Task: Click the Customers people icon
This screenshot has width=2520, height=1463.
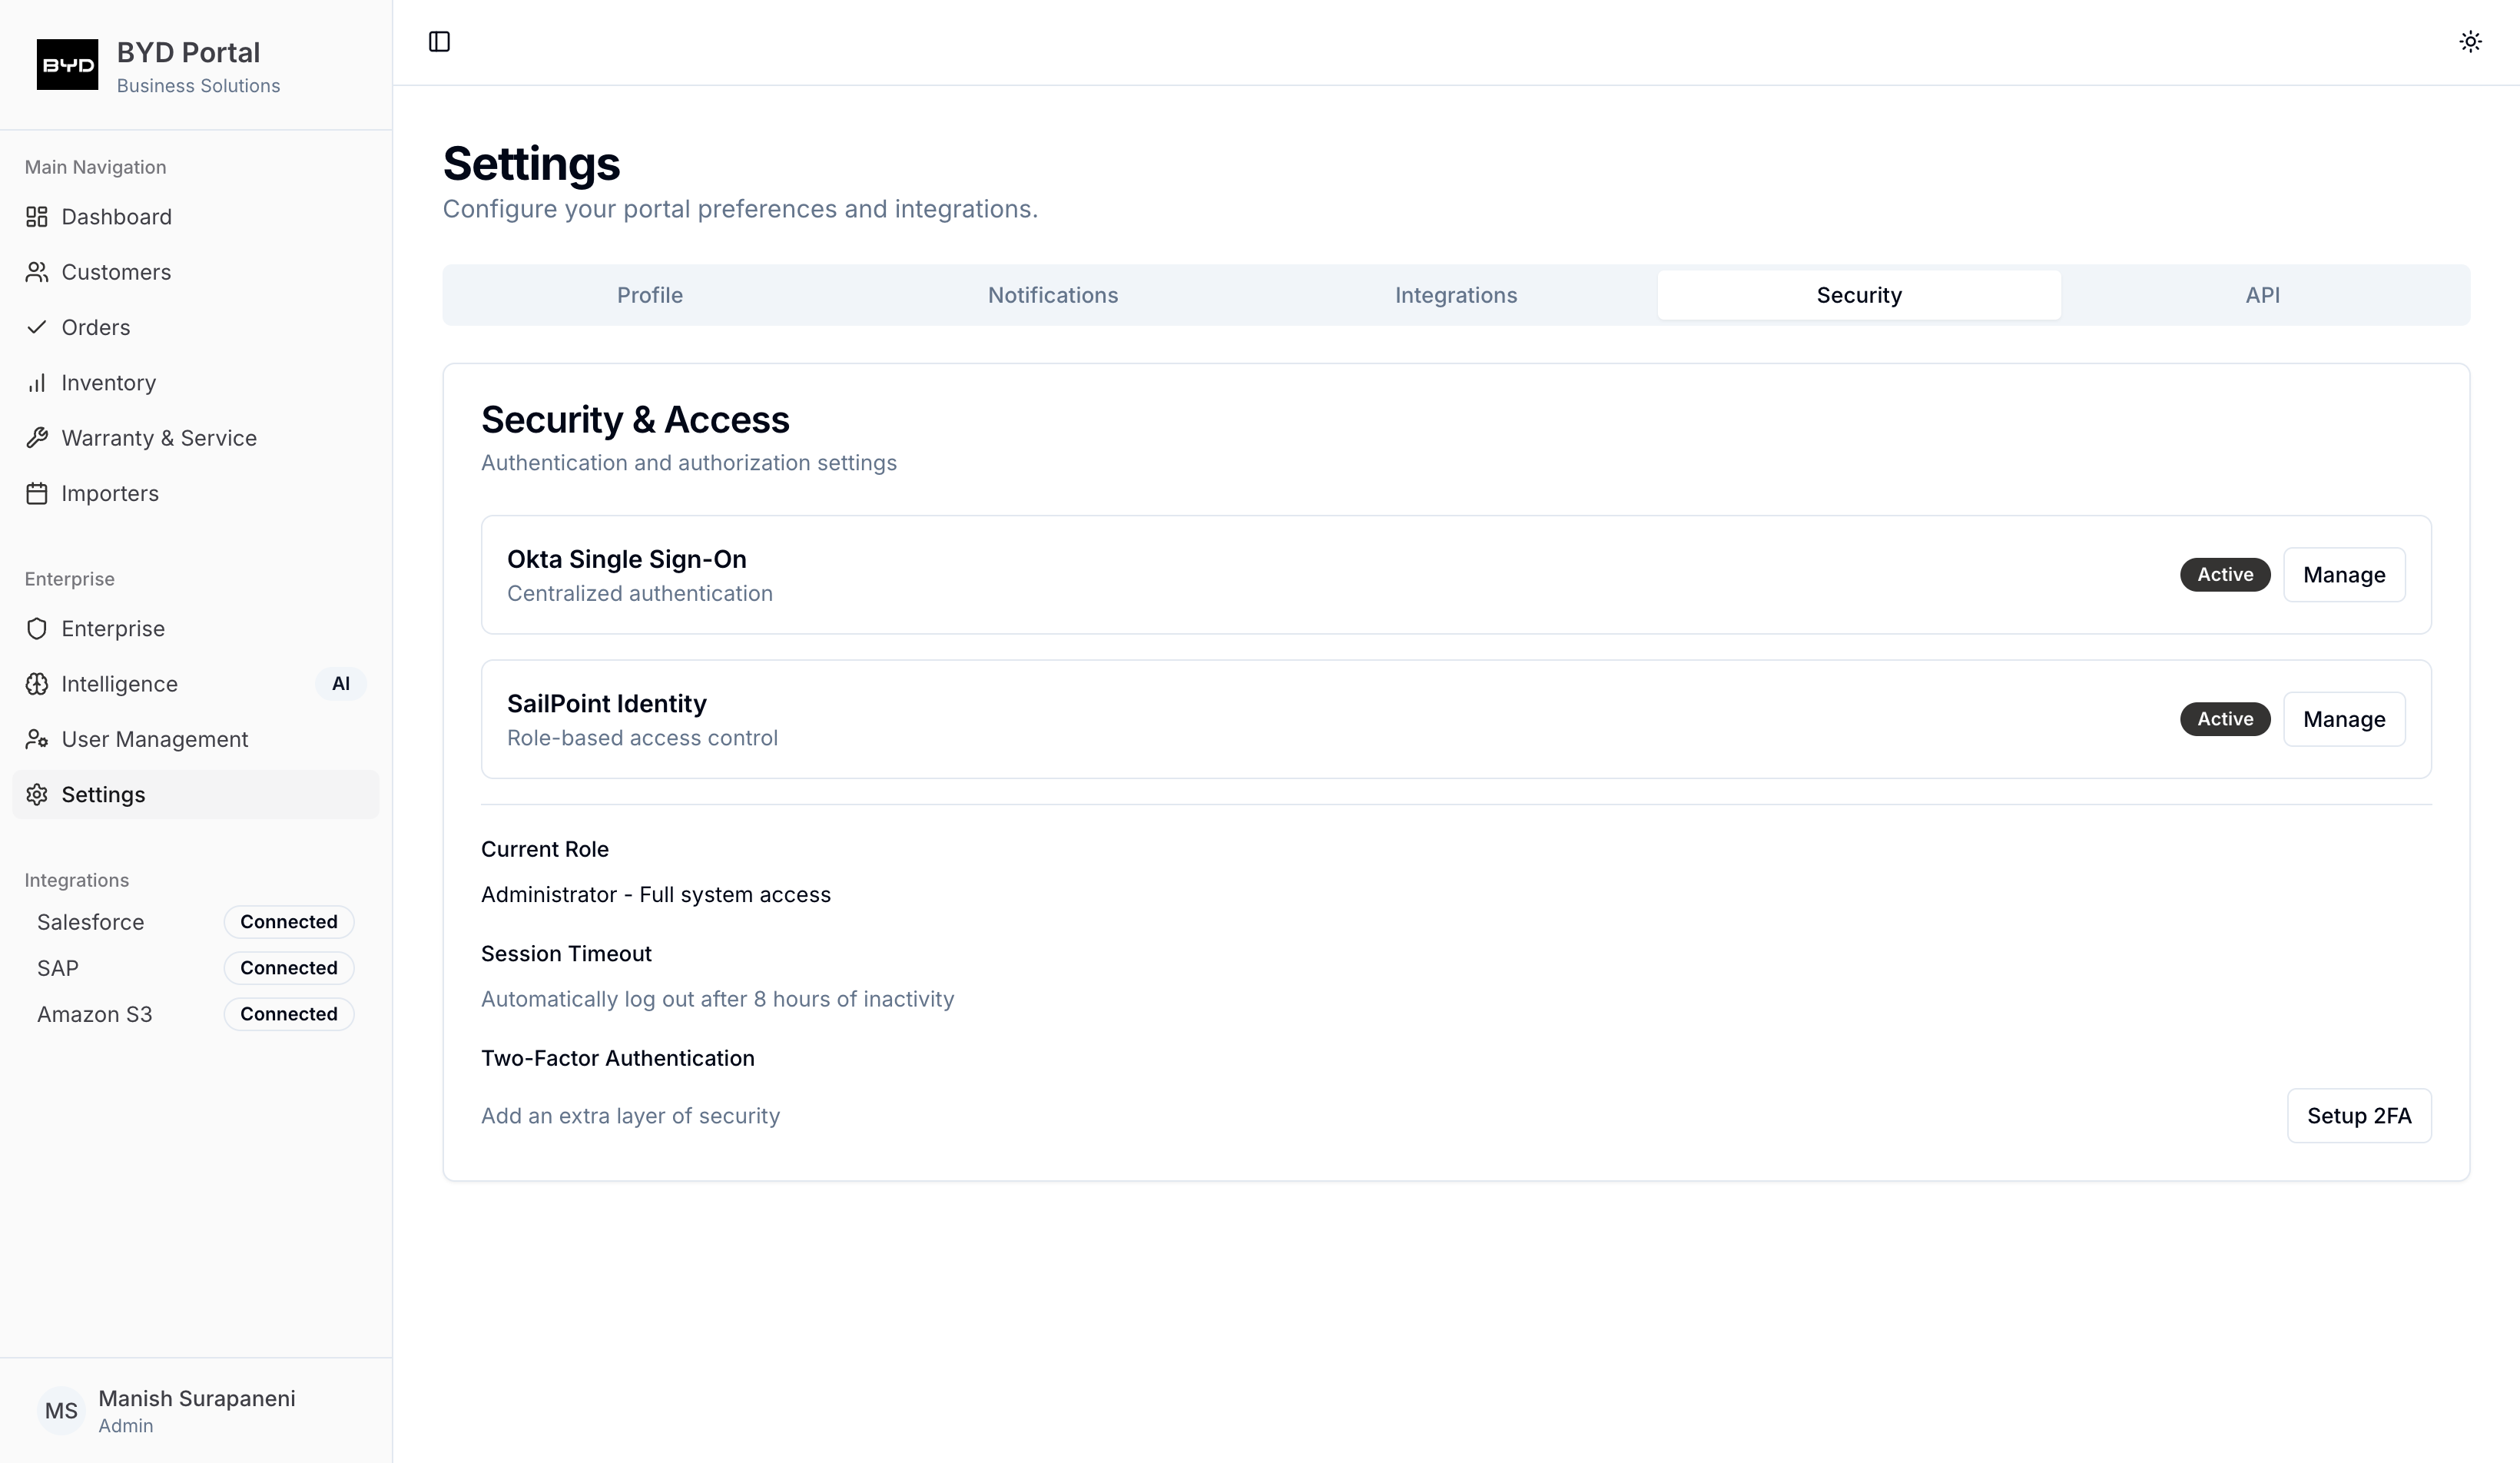Action: 37,272
